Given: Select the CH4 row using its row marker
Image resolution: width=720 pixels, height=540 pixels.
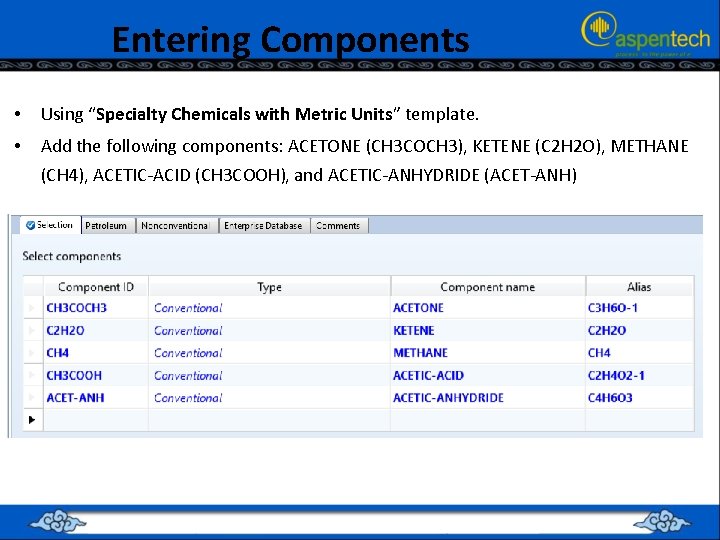Looking at the screenshot, I should (33, 353).
